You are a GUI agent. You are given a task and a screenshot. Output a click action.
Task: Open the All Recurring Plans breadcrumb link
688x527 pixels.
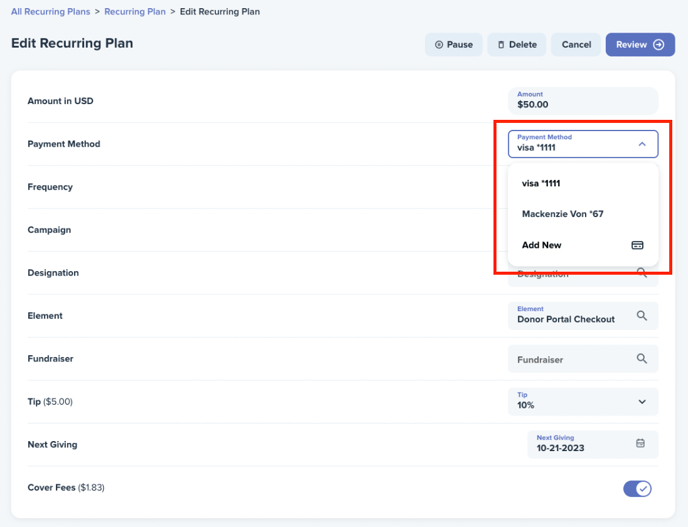pos(50,12)
